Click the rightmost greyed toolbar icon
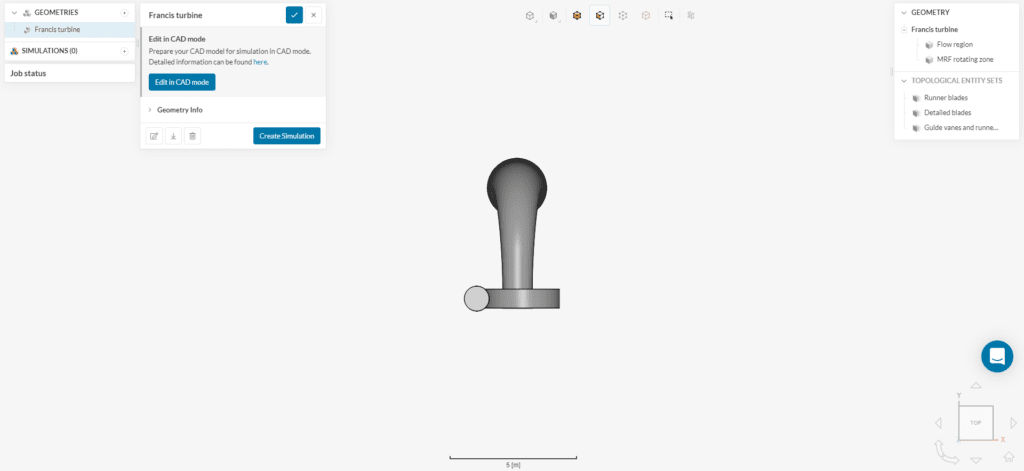The image size is (1024, 471). click(x=691, y=15)
